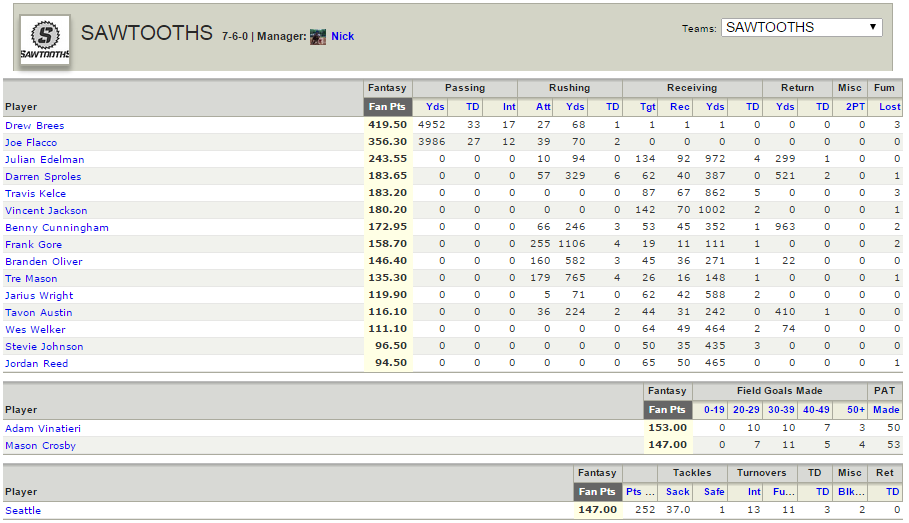
Task: Open Julian Edelman player link
Action: 45,159
